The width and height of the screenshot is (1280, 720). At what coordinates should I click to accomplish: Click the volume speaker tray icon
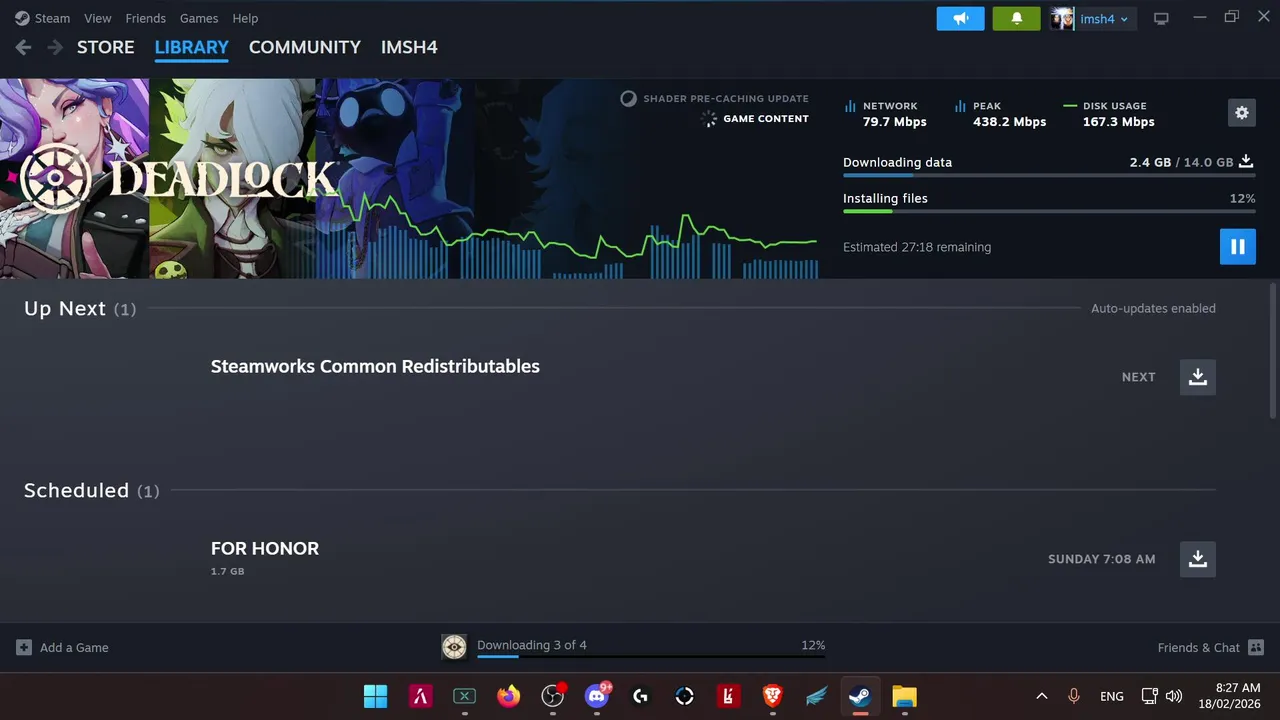click(1174, 696)
